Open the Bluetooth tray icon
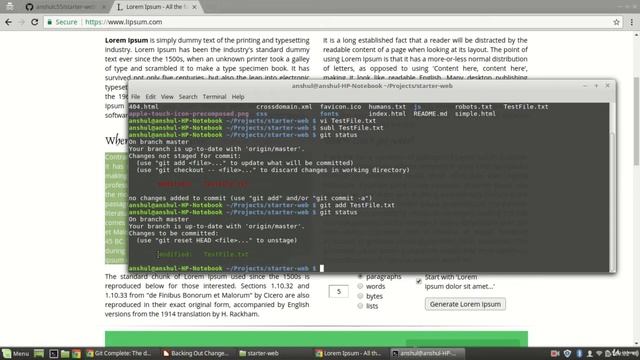640x360 pixels. click(x=579, y=353)
